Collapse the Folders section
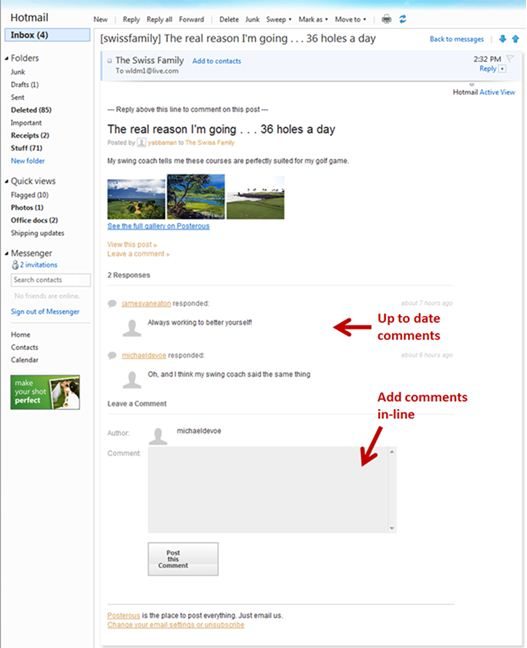Screen dimensions: 527x648 7,58
